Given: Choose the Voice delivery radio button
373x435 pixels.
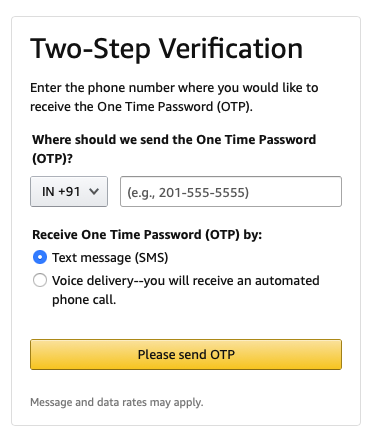Looking at the screenshot, I should pos(40,280).
